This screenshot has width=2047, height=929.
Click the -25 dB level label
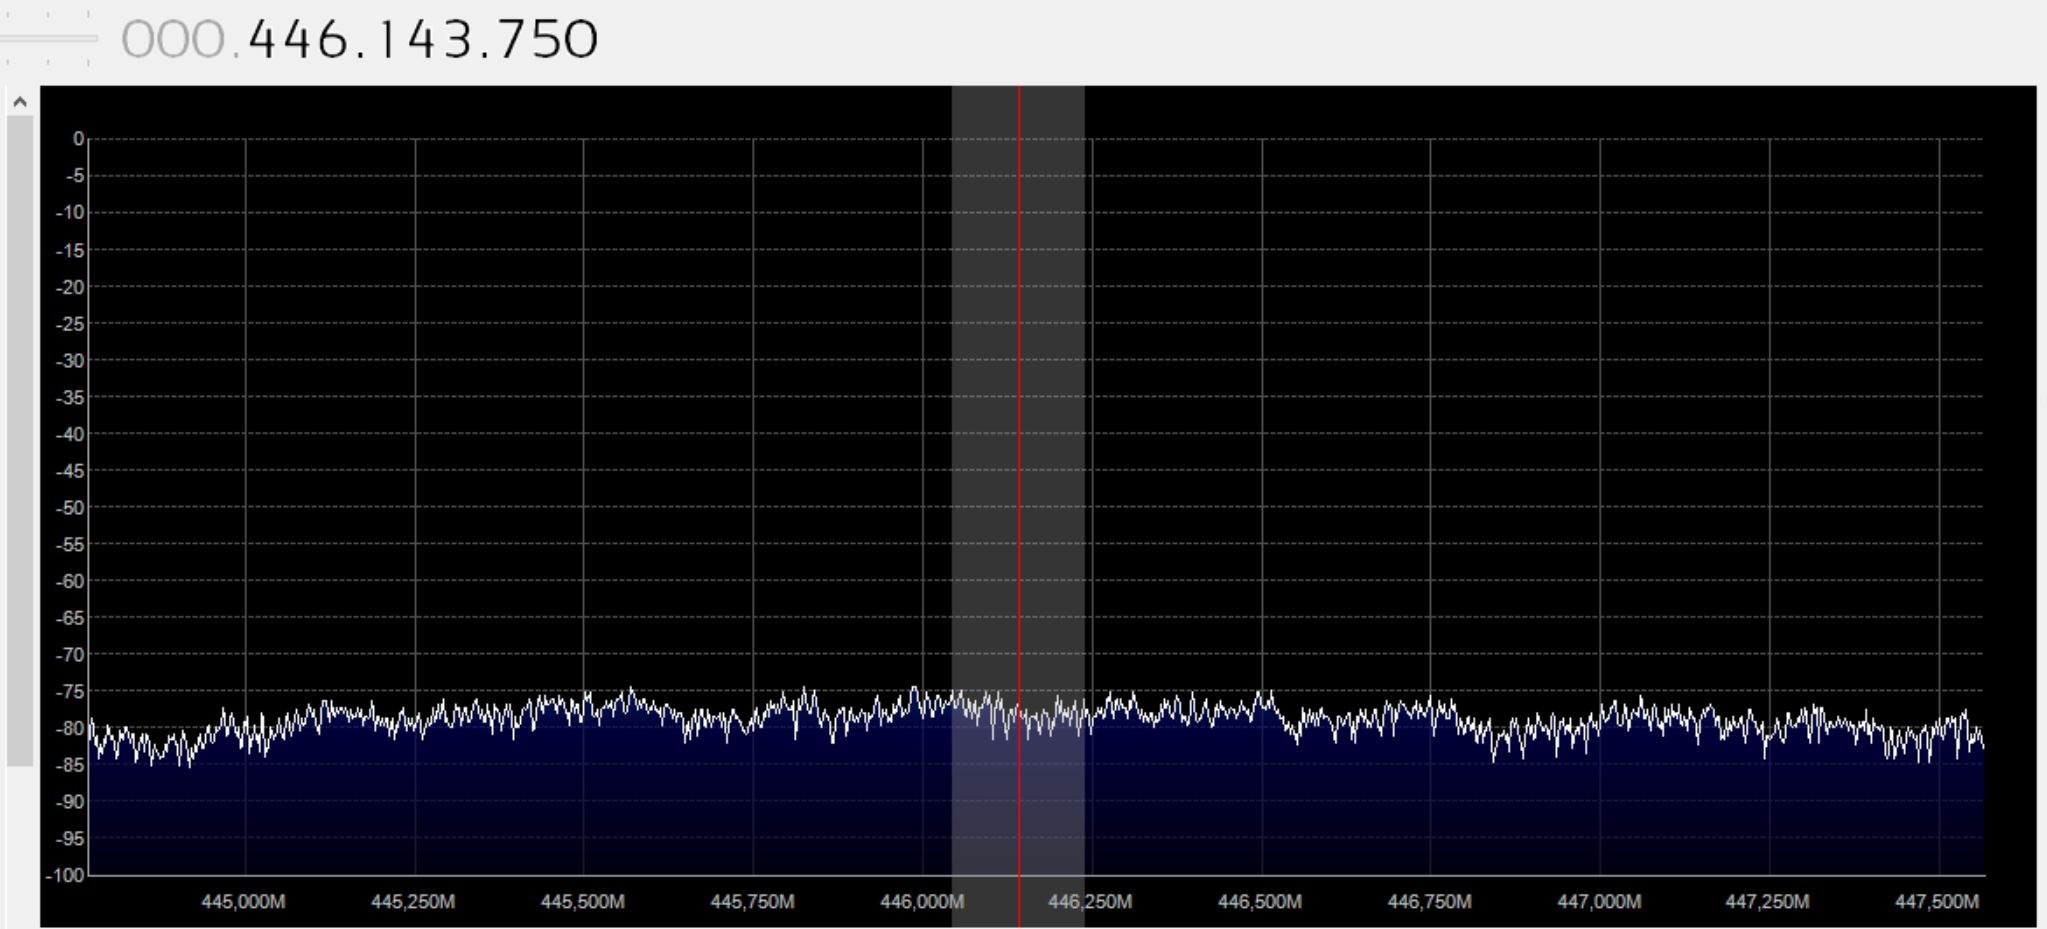point(71,324)
